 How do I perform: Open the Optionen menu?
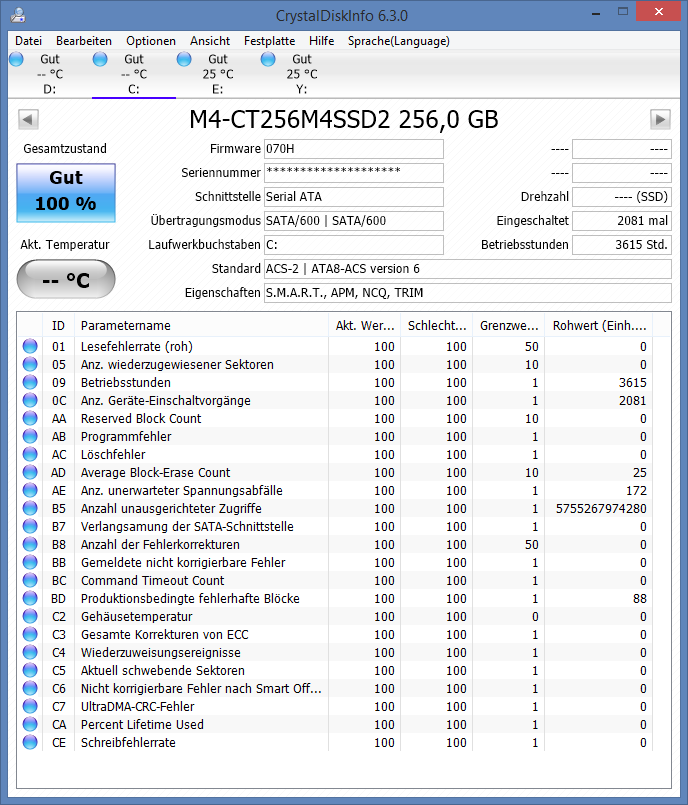[150, 41]
